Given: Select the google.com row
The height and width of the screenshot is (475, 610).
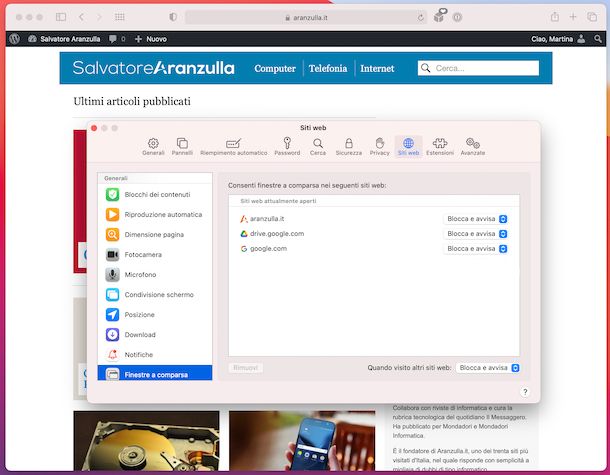Looking at the screenshot, I should (x=373, y=249).
